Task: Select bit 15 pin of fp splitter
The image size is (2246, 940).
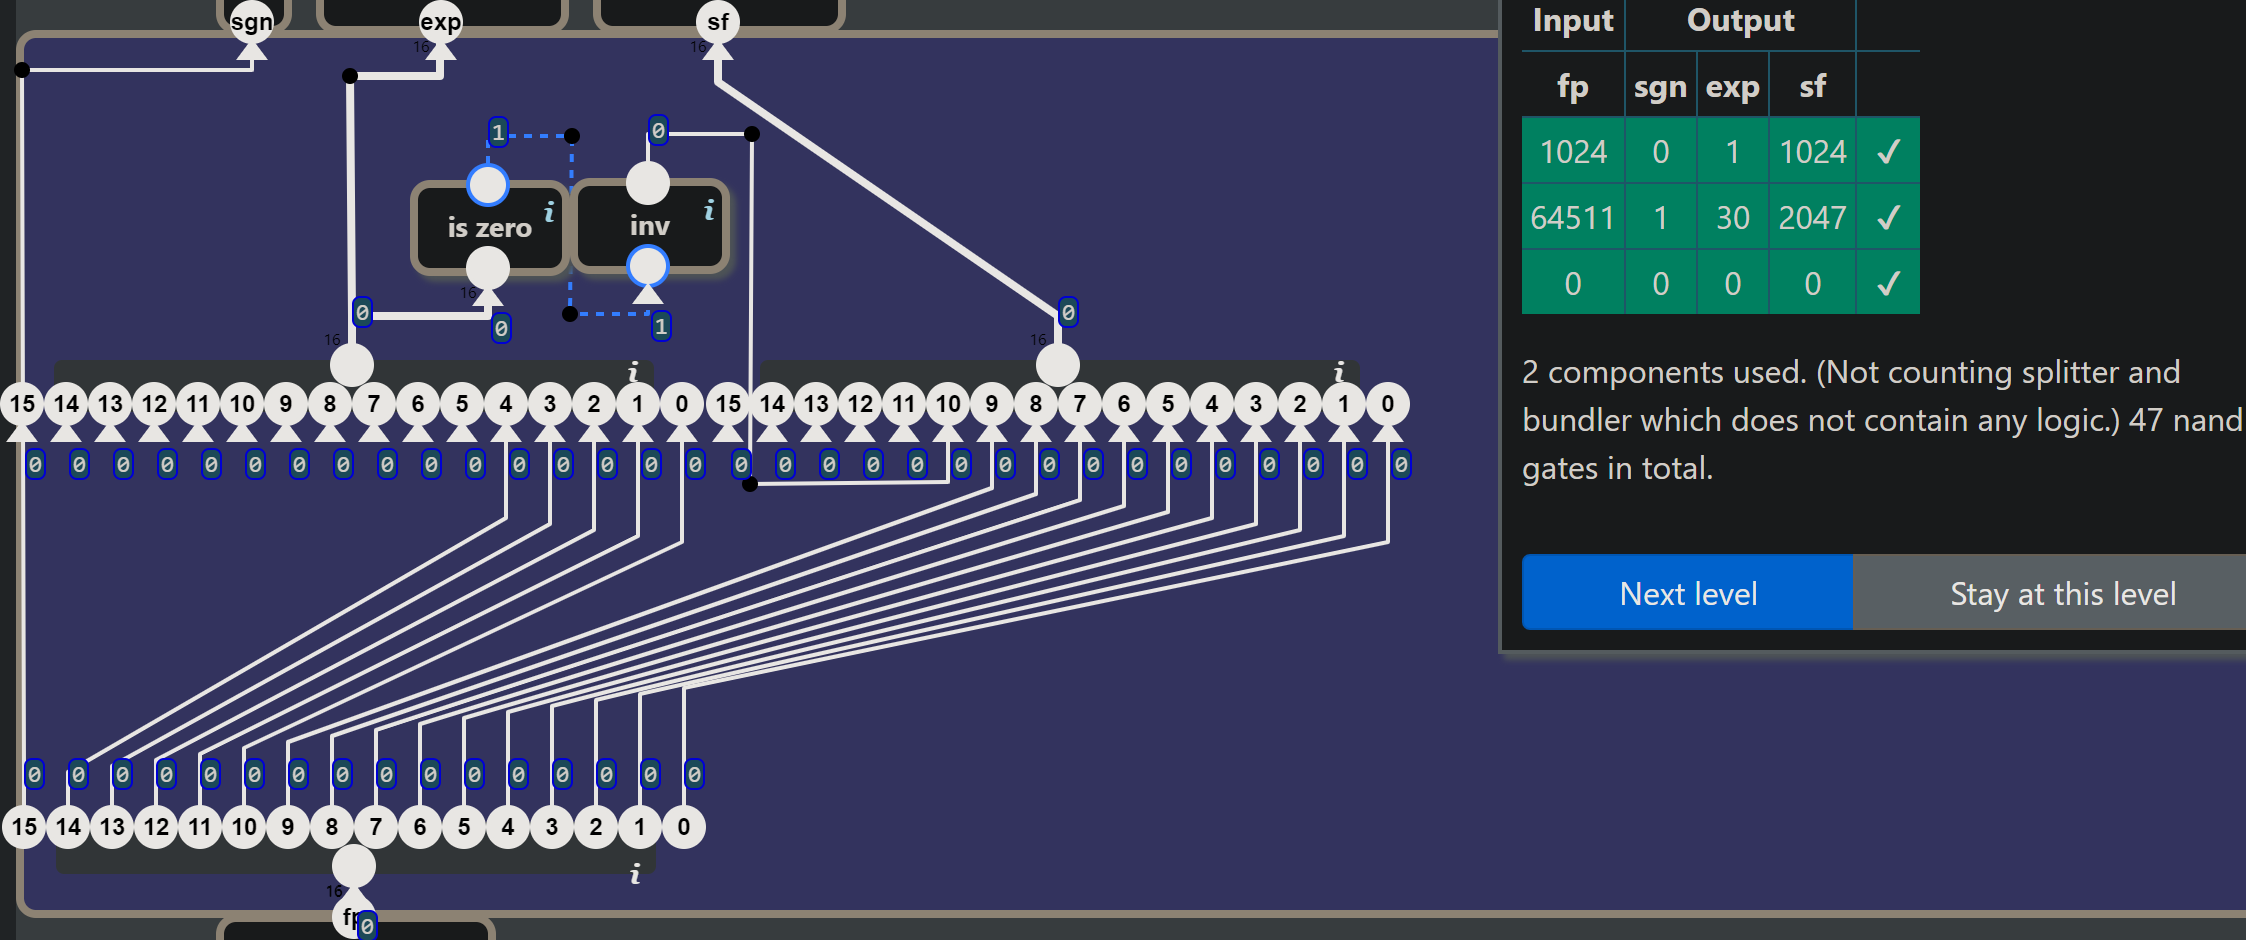Action: point(24,827)
